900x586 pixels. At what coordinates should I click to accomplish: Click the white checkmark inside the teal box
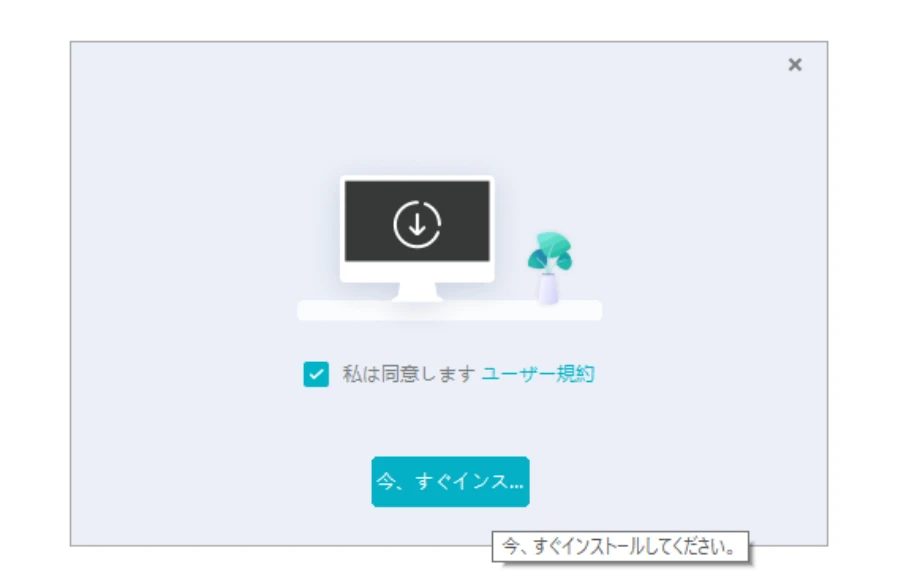316,376
